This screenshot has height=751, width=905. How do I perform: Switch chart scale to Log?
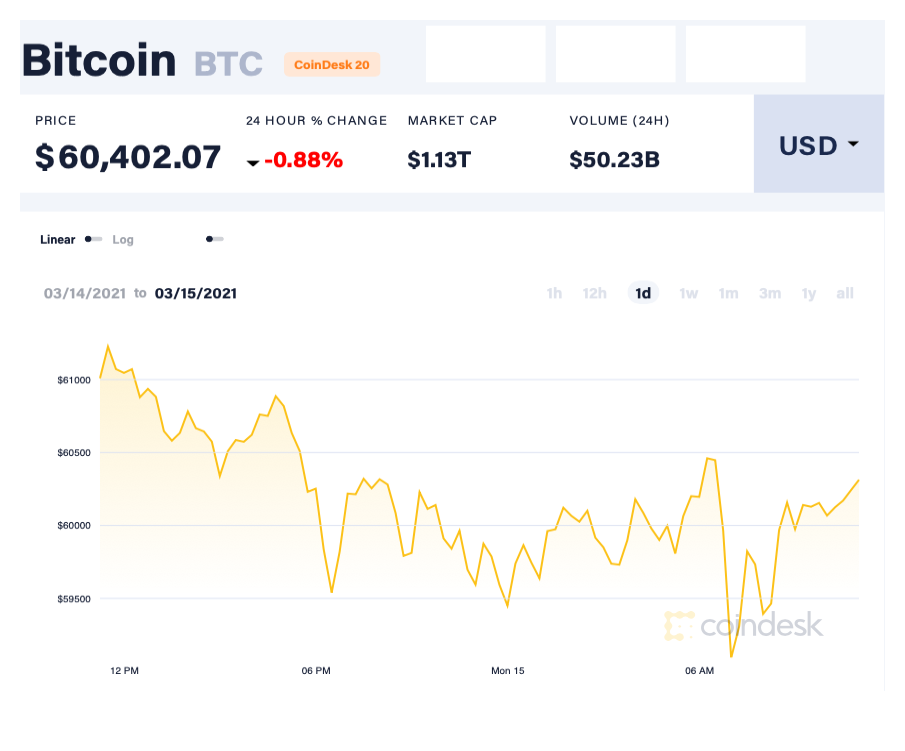tap(123, 239)
